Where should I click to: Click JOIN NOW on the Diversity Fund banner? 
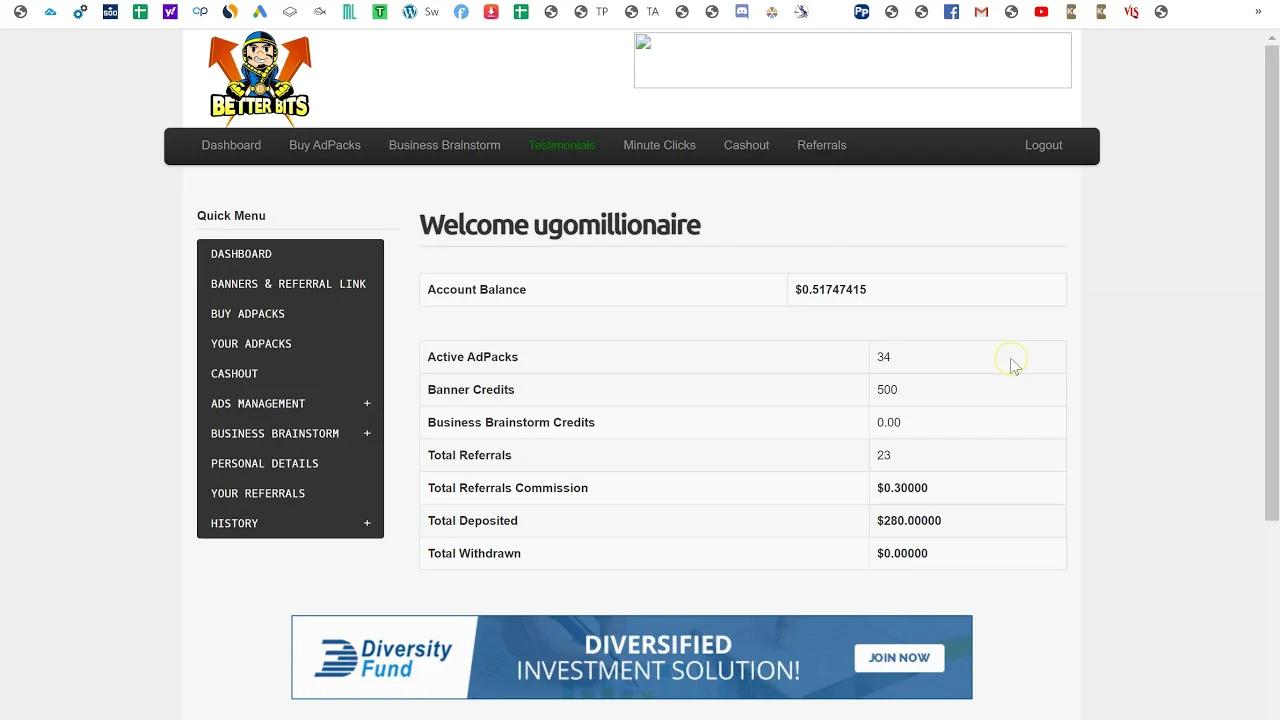tap(899, 657)
